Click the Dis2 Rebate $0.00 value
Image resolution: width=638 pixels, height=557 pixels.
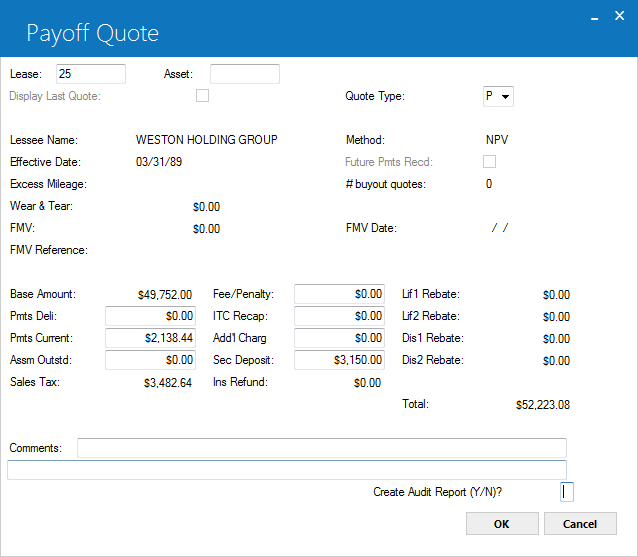point(556,360)
